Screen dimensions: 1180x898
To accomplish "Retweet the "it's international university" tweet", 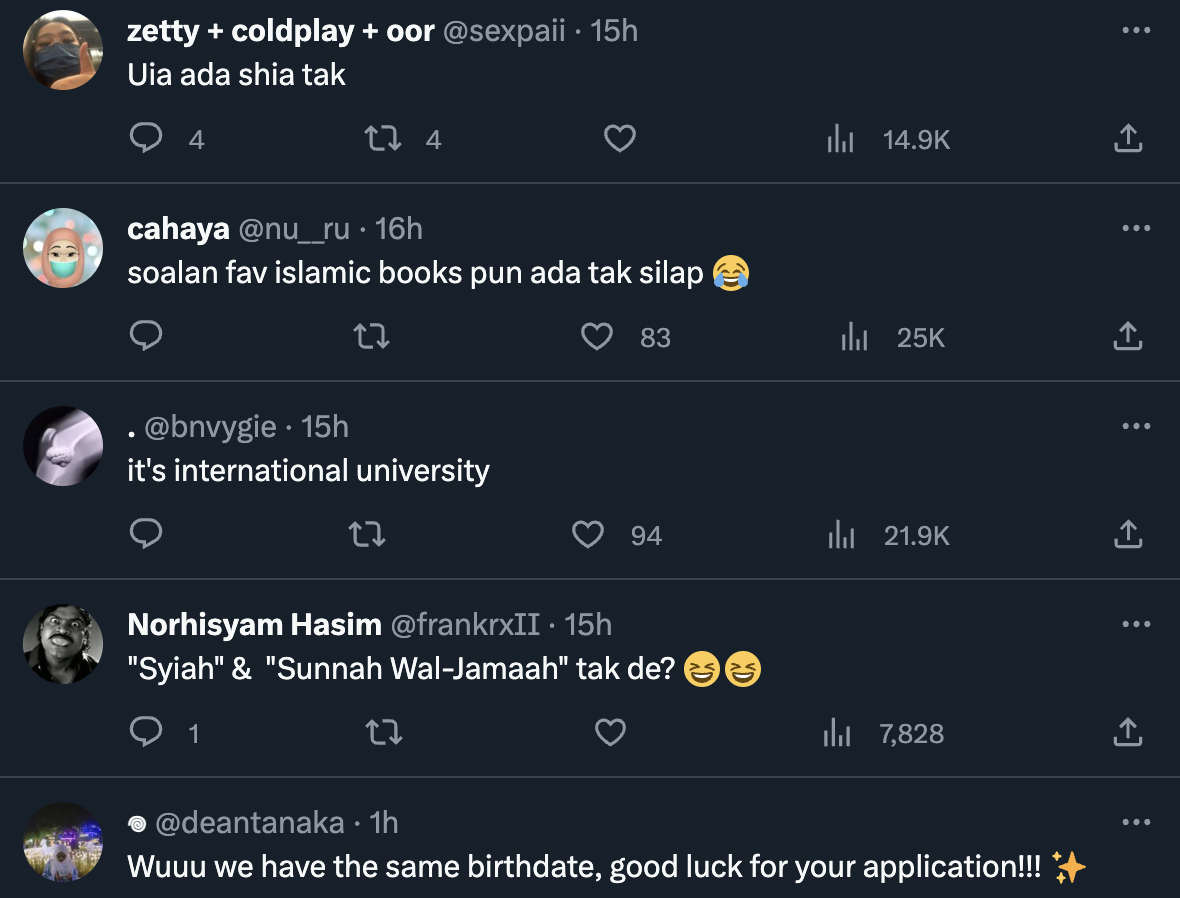I will (372, 535).
